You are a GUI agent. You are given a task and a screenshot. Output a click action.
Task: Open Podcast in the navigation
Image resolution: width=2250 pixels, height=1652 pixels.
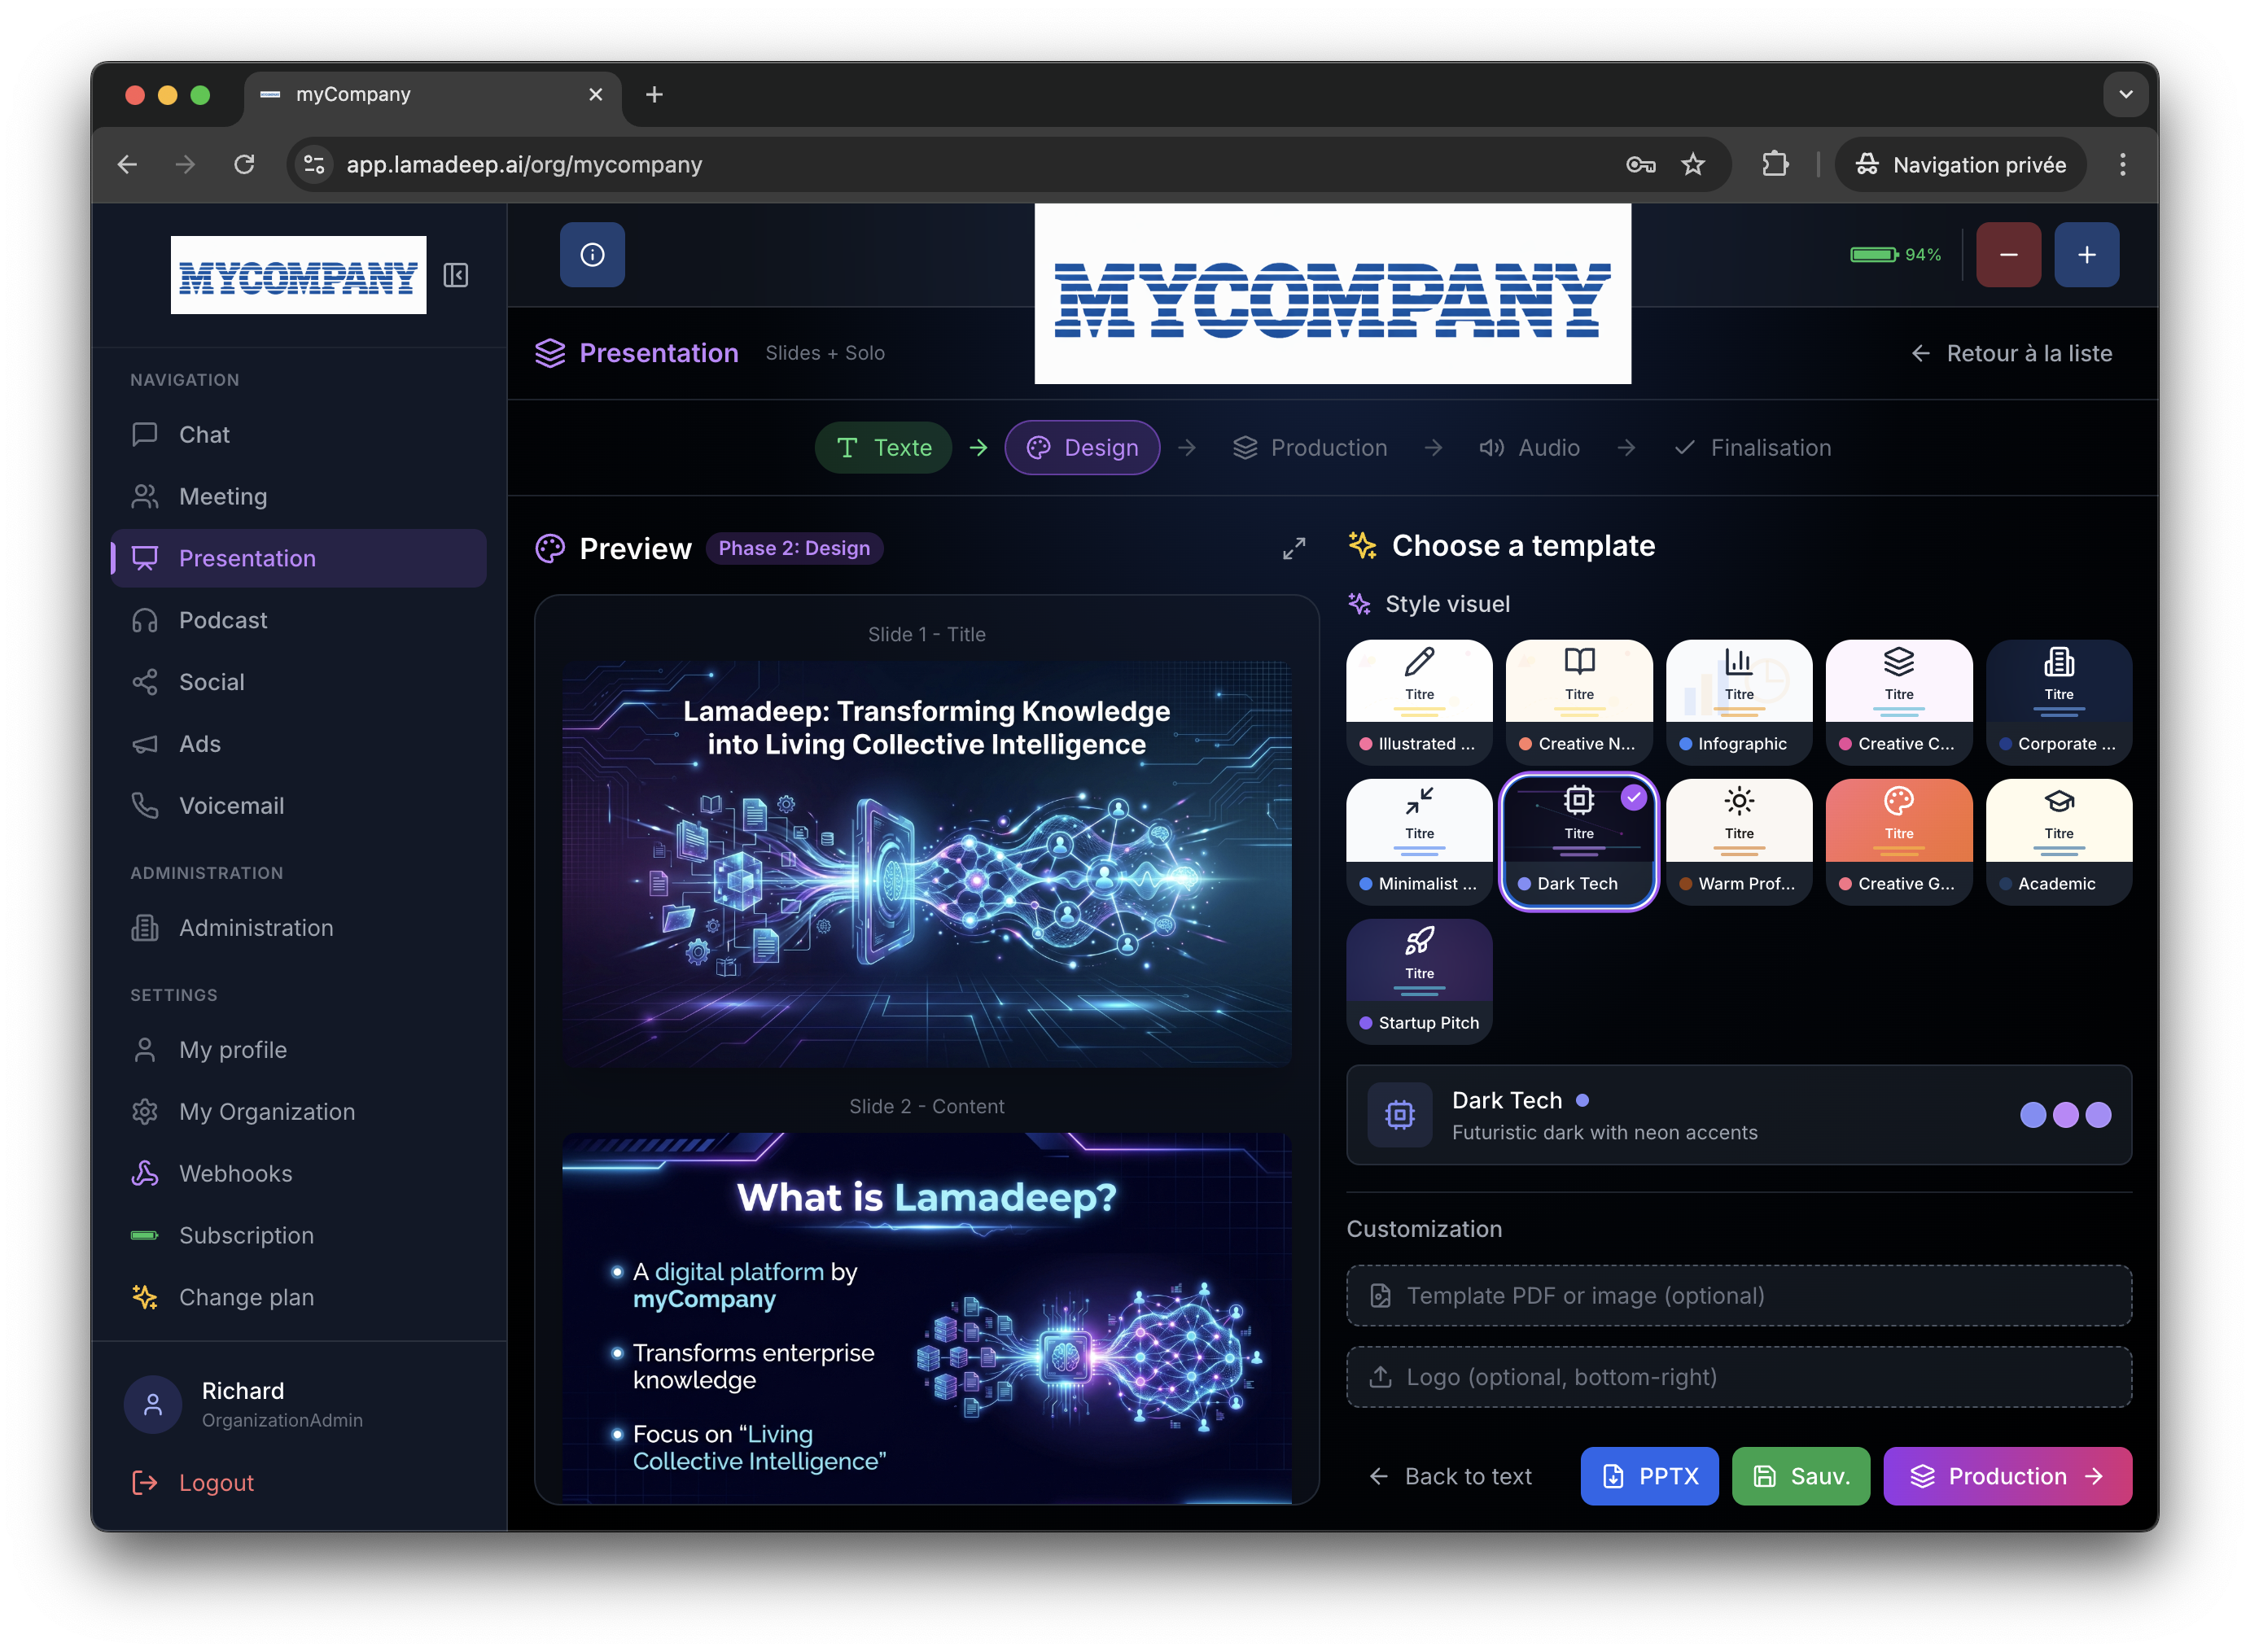[223, 620]
